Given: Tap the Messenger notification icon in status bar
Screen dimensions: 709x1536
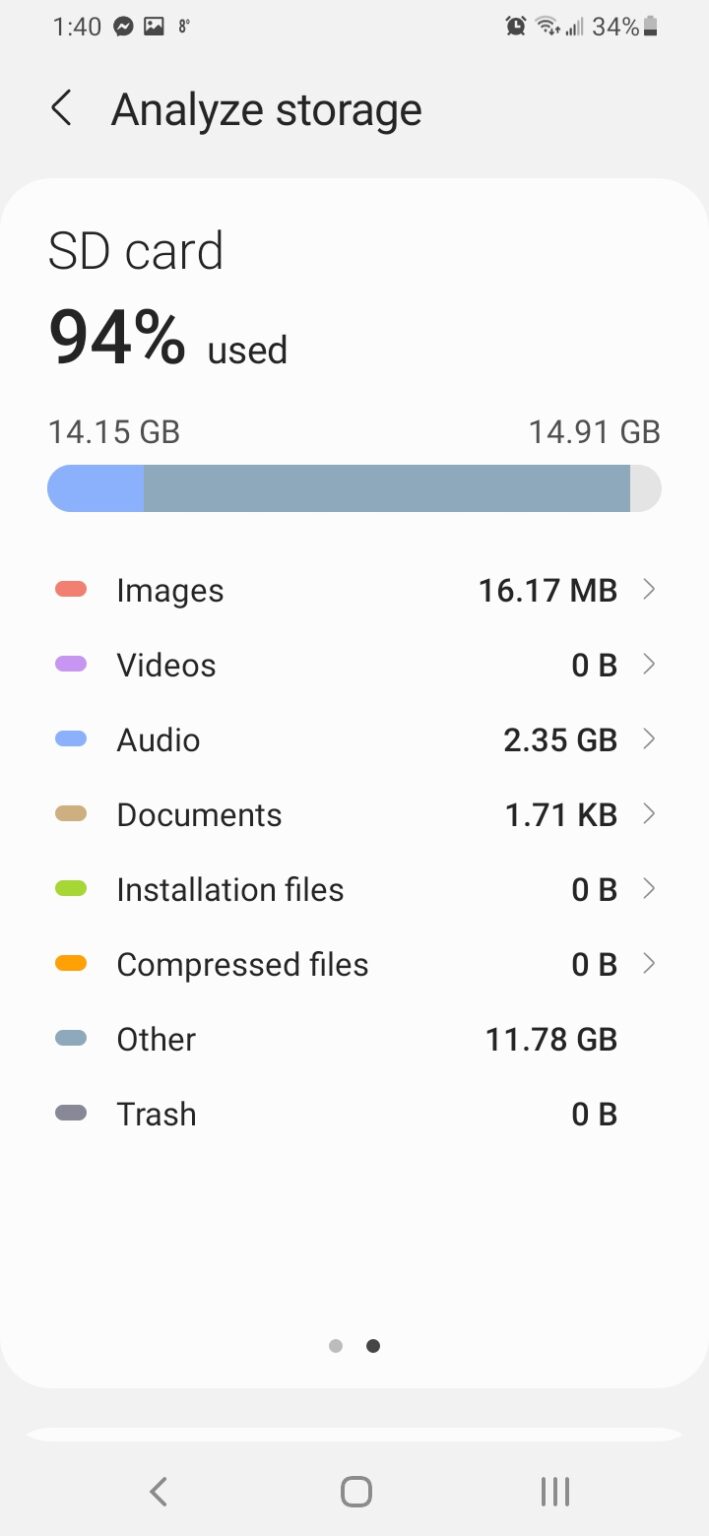Looking at the screenshot, I should click(122, 27).
